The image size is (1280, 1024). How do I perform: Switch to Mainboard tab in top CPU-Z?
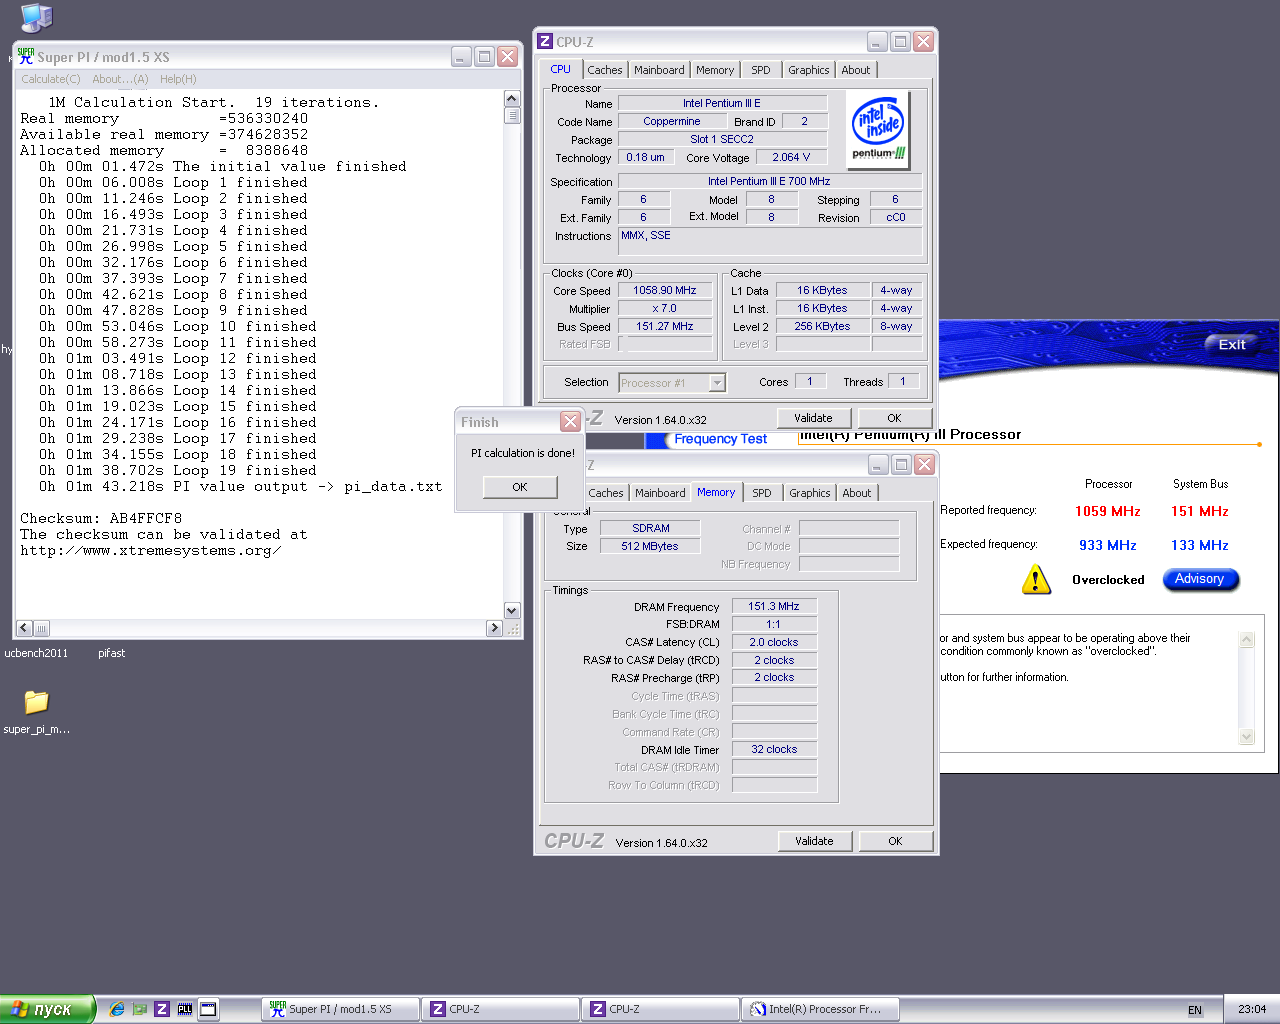coord(659,70)
